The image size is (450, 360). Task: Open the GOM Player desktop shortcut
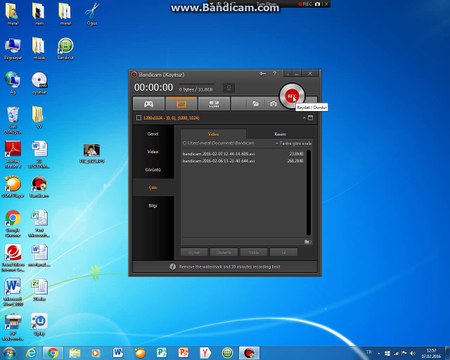tap(13, 187)
